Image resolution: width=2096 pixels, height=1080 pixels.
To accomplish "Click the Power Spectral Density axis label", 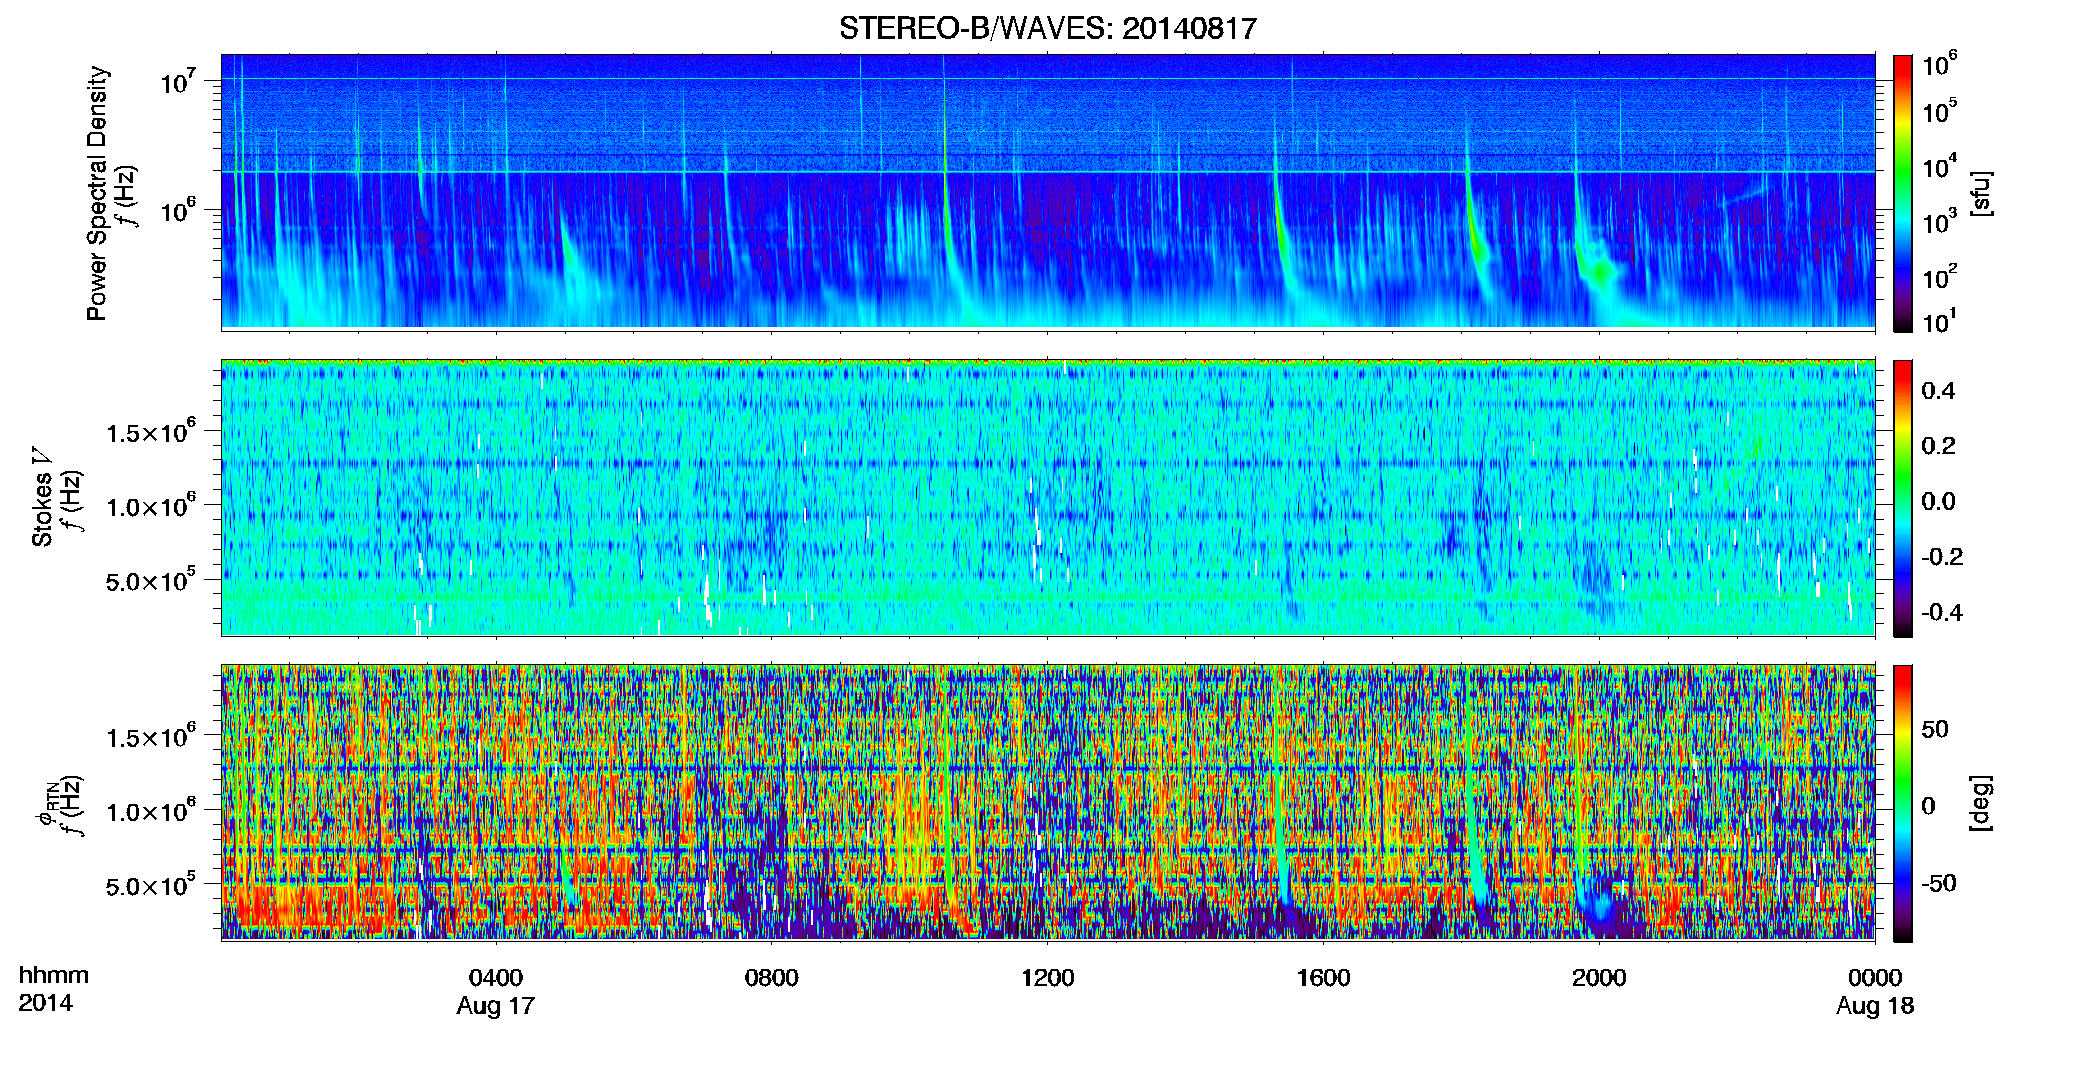I will [x=97, y=193].
